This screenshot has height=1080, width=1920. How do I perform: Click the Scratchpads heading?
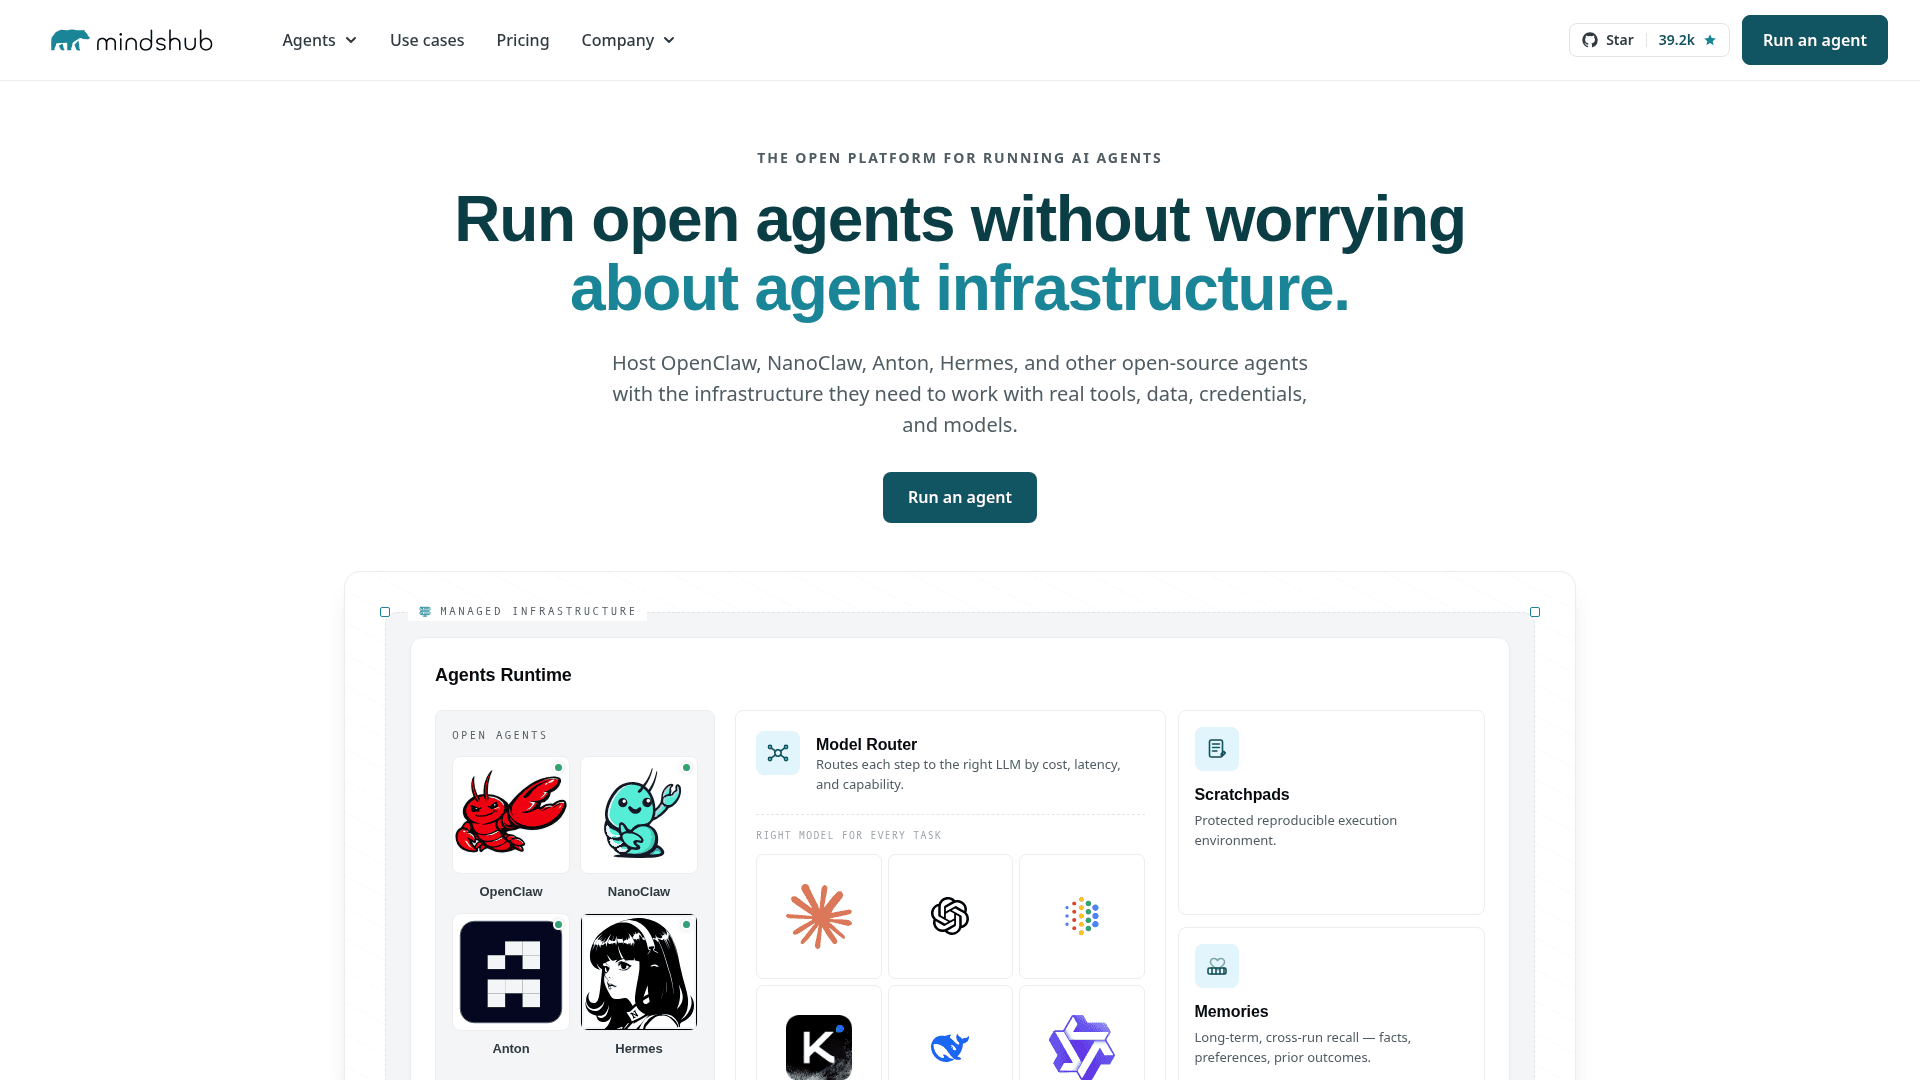pos(1242,794)
